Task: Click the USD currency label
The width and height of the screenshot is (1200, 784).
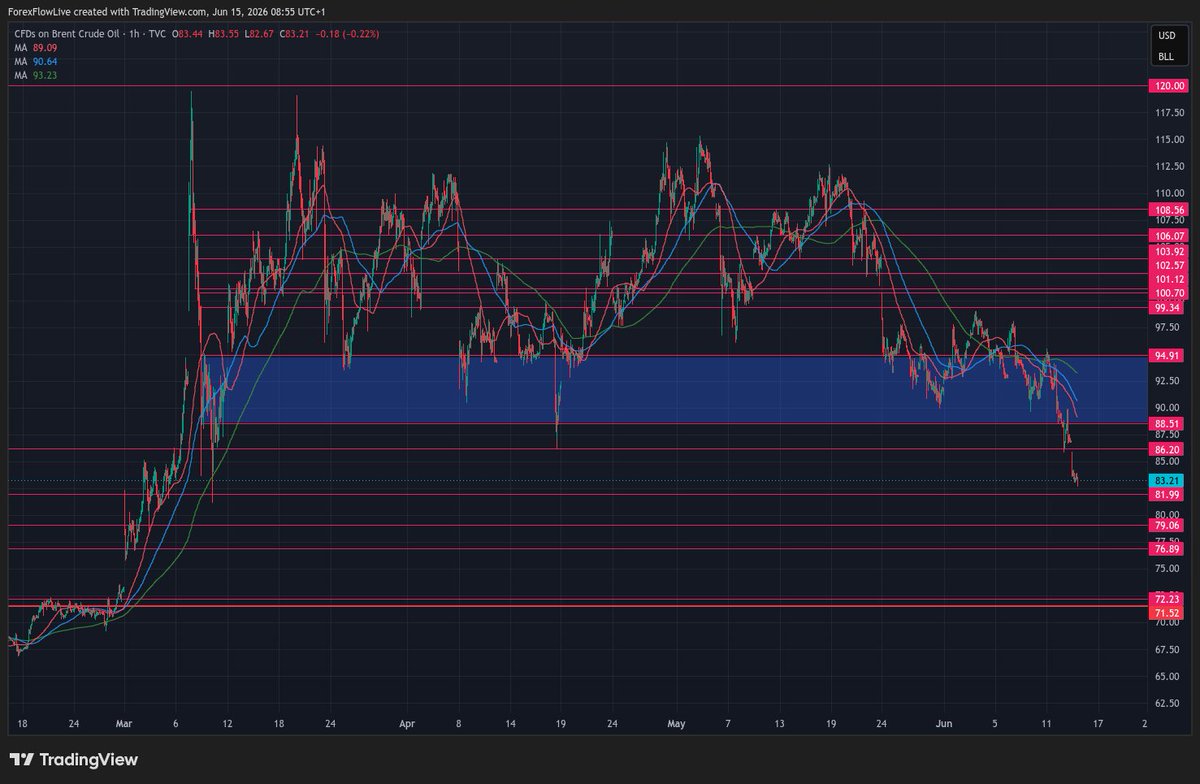Action: 1166,35
